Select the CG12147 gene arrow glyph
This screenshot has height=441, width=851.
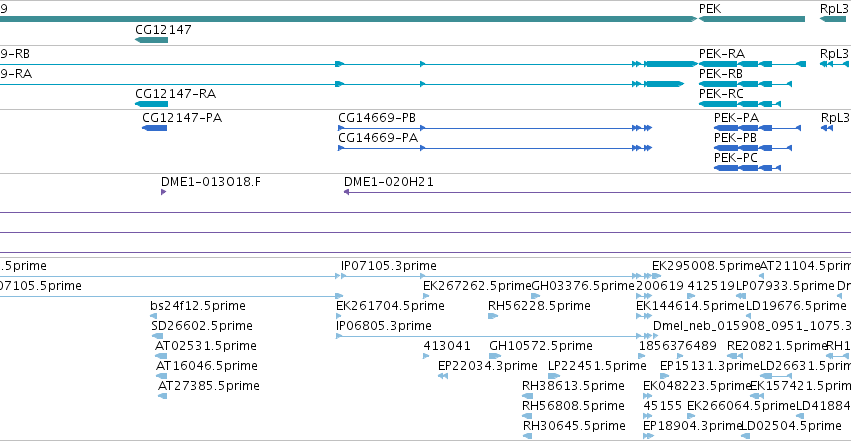(x=151, y=40)
